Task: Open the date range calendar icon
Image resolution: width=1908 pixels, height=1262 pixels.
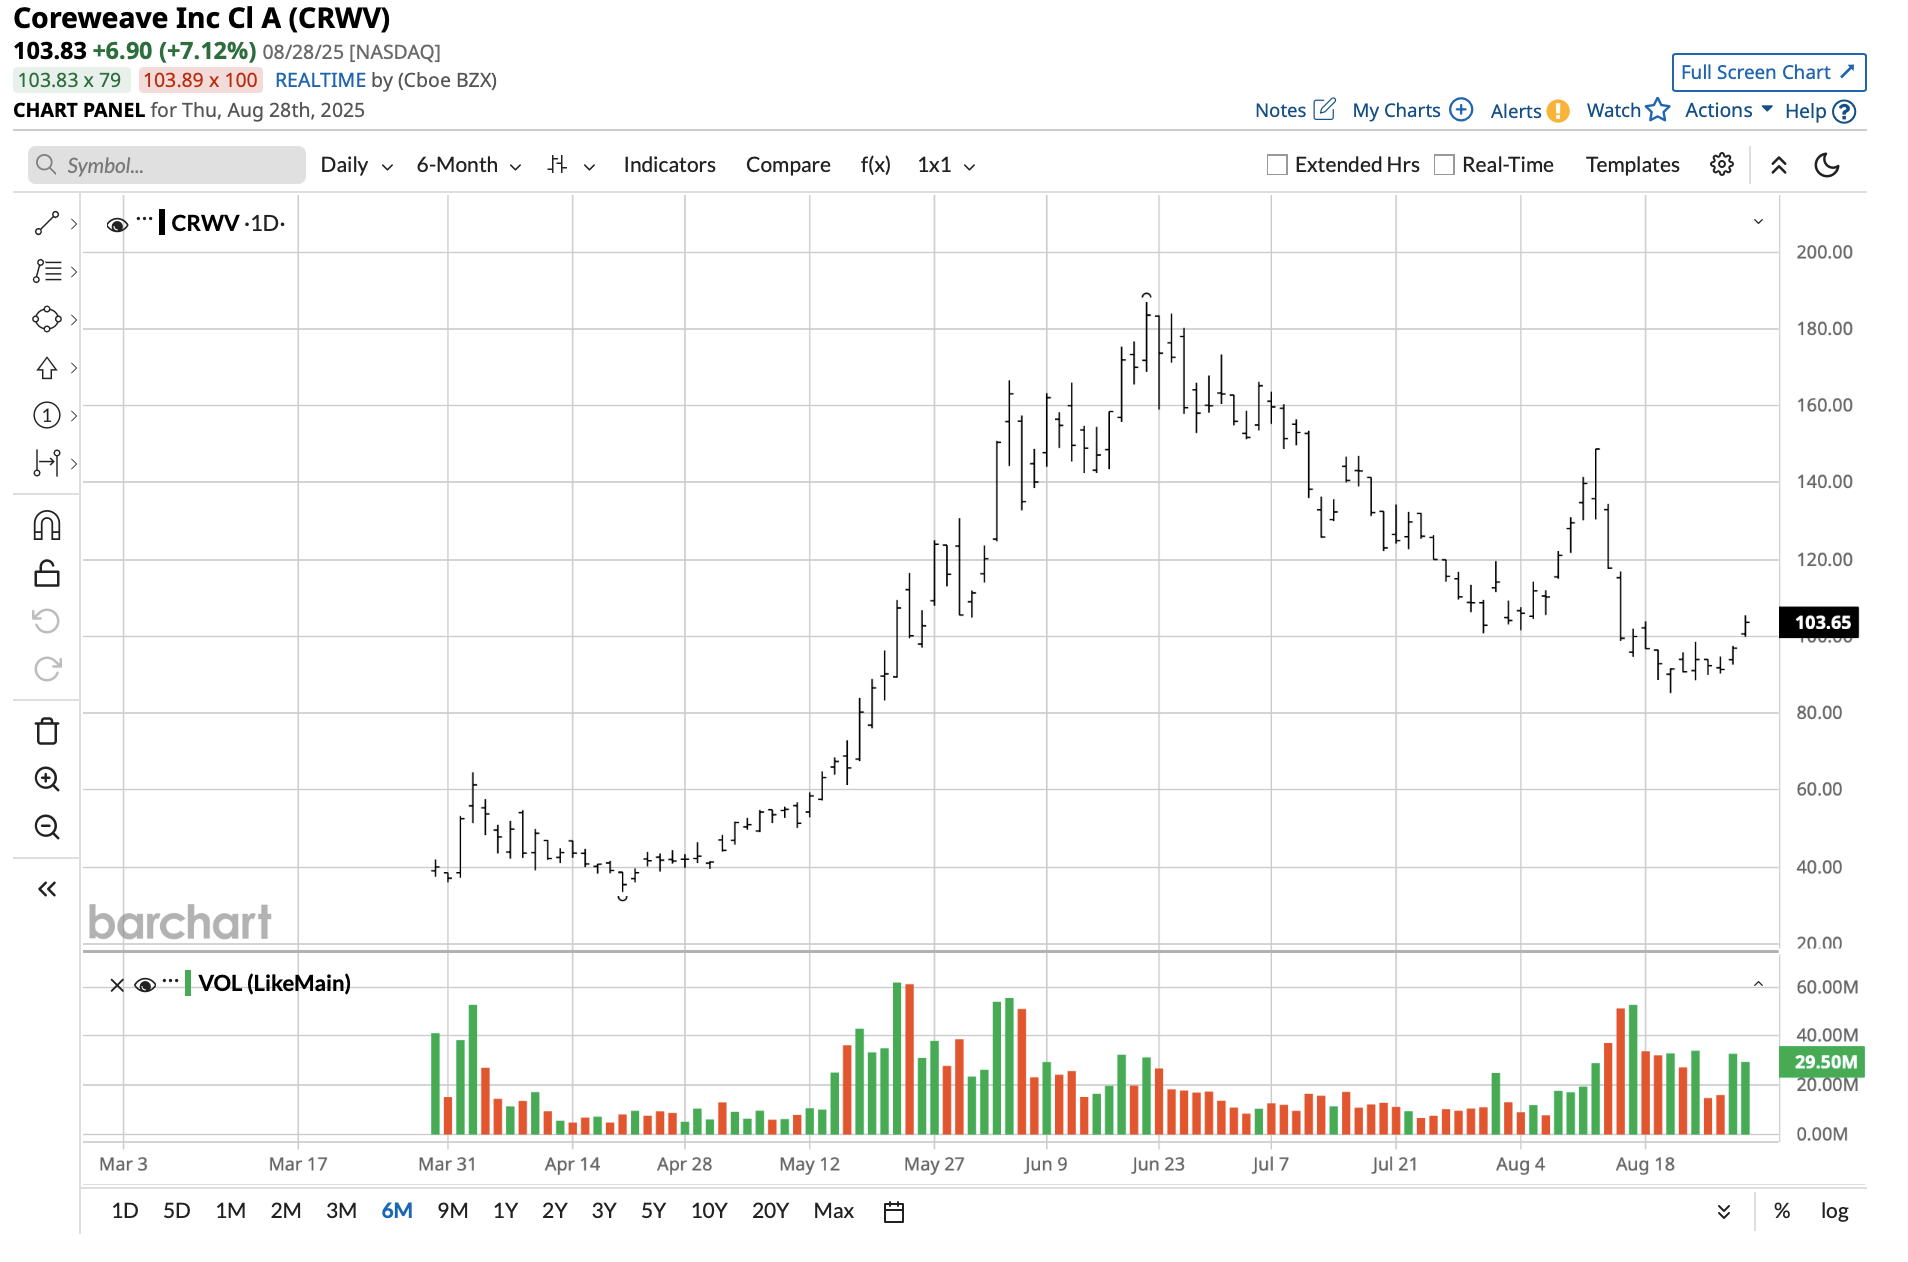Action: click(894, 1211)
